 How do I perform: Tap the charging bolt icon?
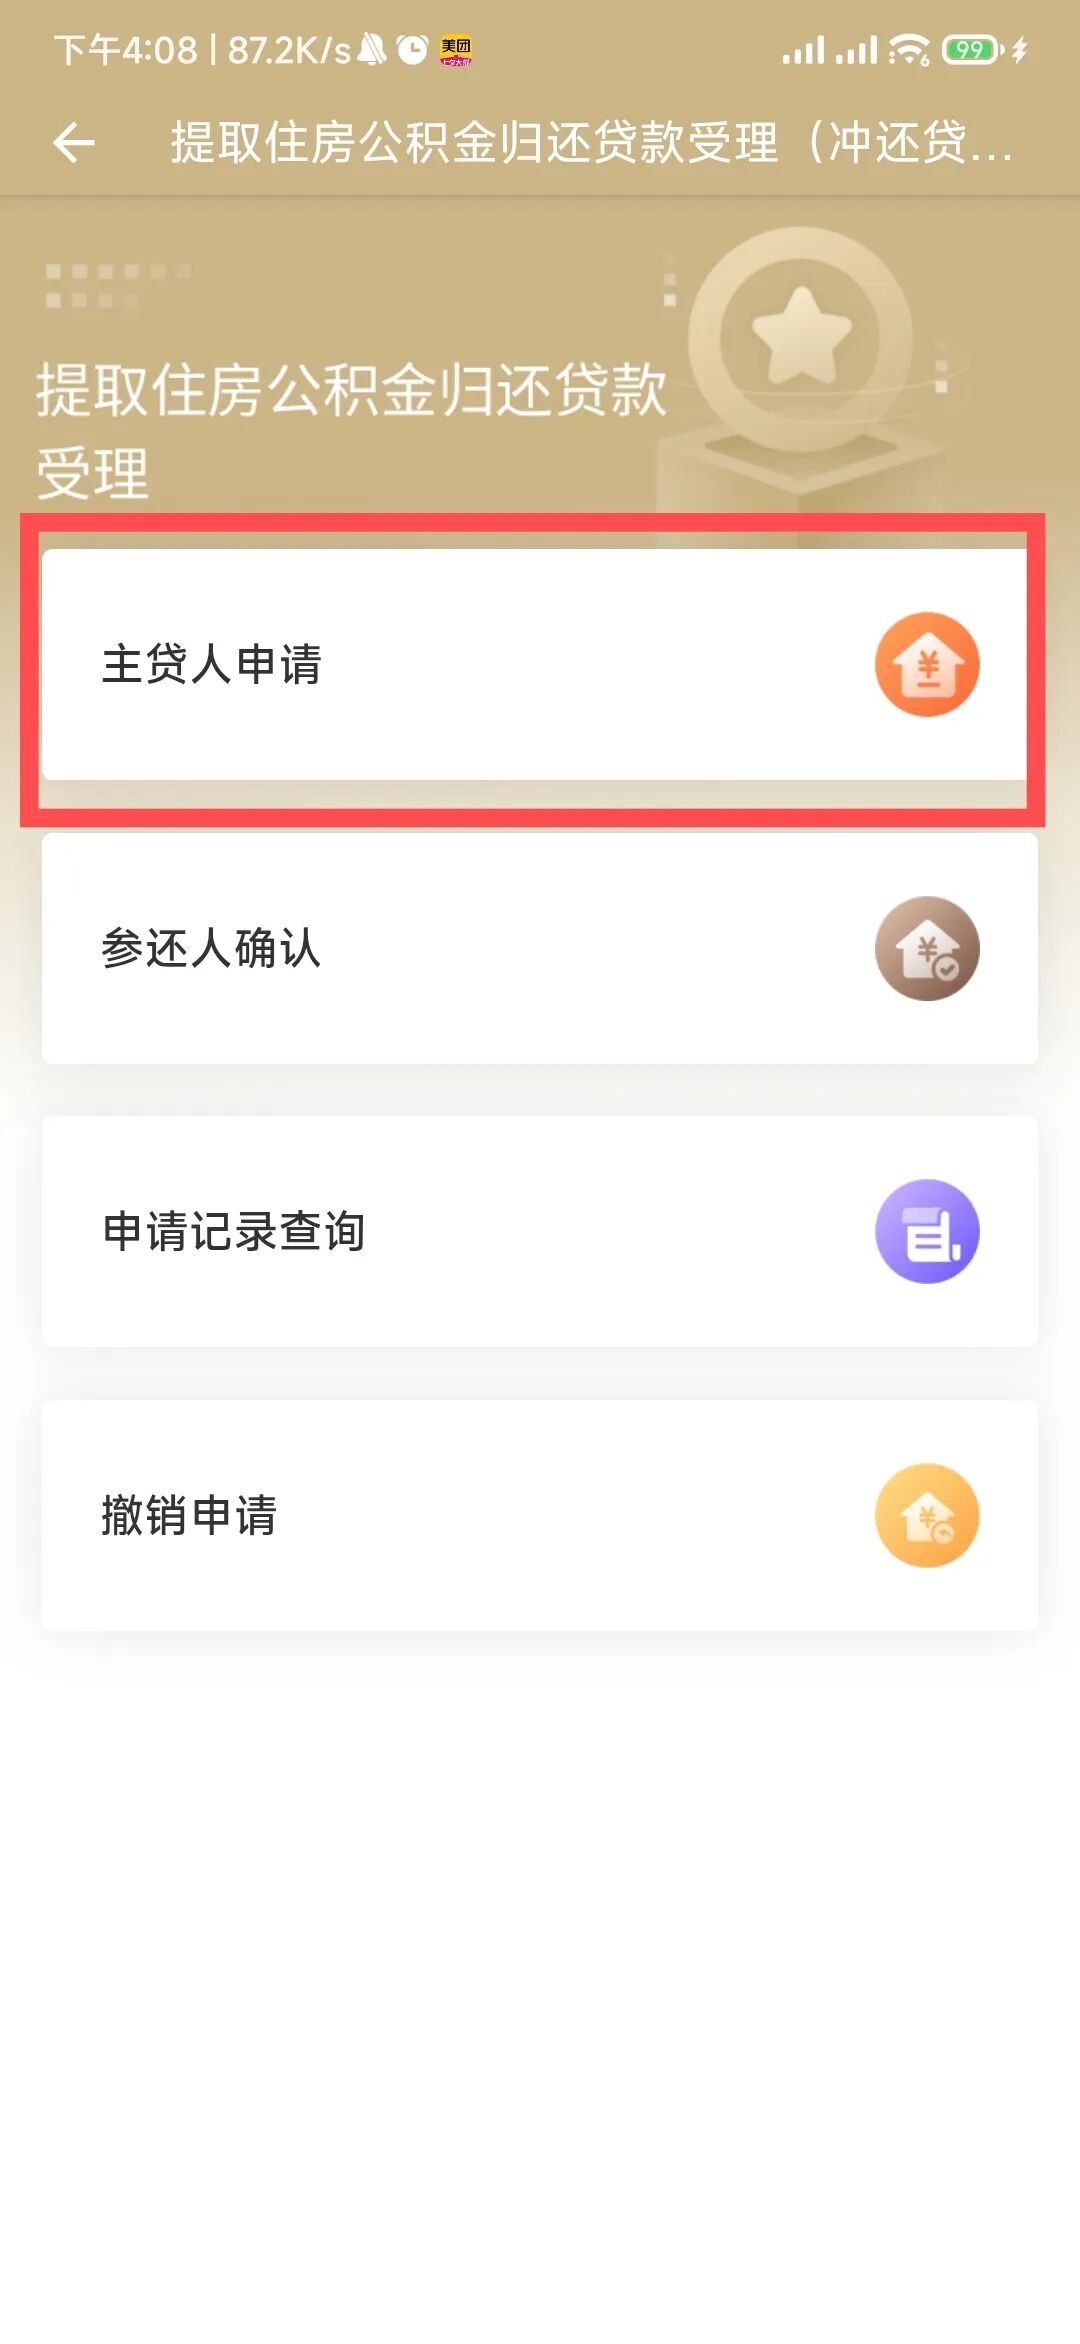[x=1019, y=49]
